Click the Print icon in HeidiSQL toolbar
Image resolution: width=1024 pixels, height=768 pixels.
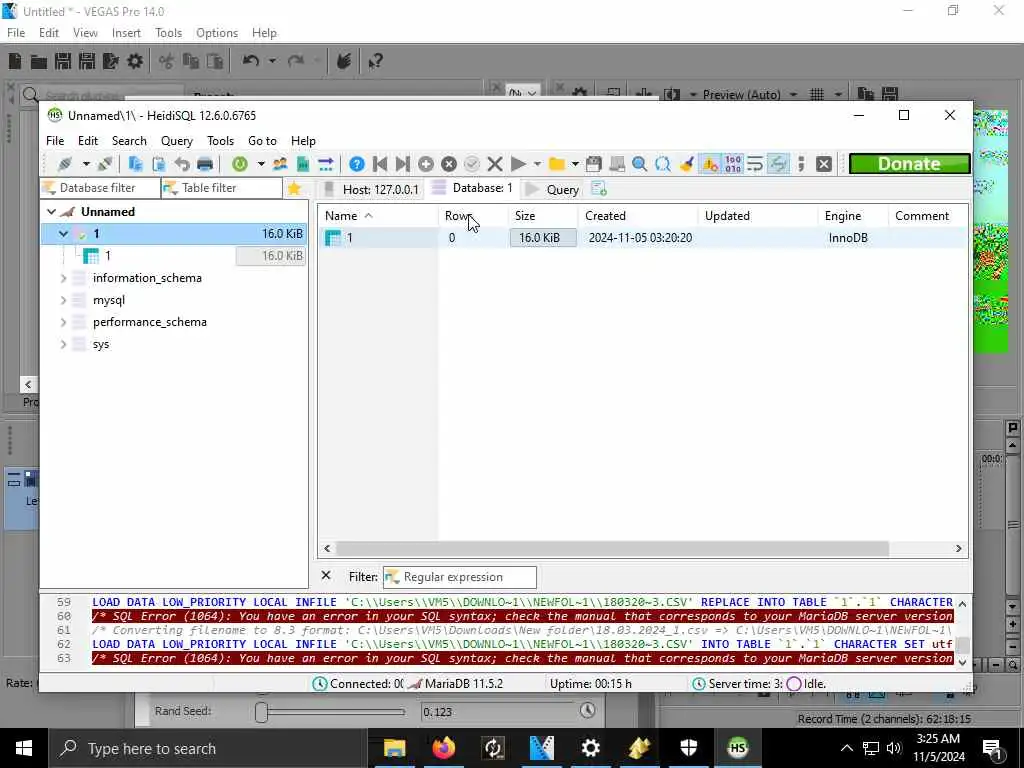click(x=205, y=164)
